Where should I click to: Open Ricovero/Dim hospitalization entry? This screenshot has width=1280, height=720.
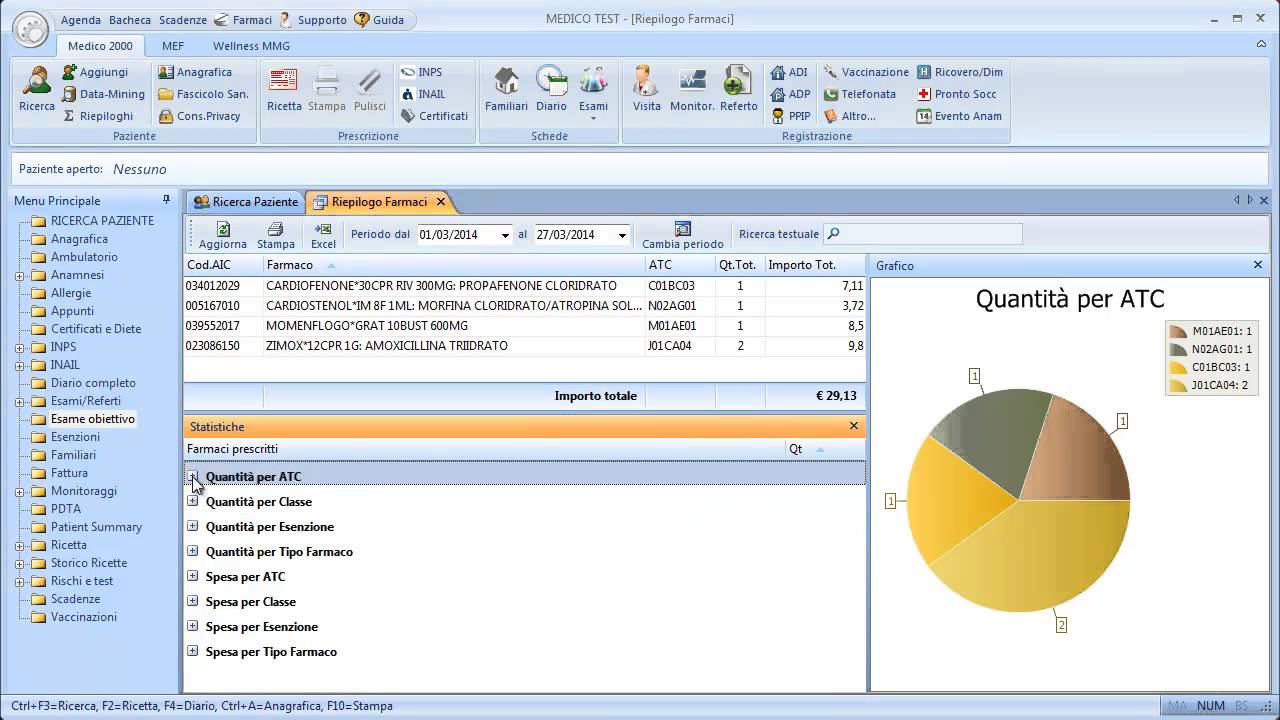959,72
